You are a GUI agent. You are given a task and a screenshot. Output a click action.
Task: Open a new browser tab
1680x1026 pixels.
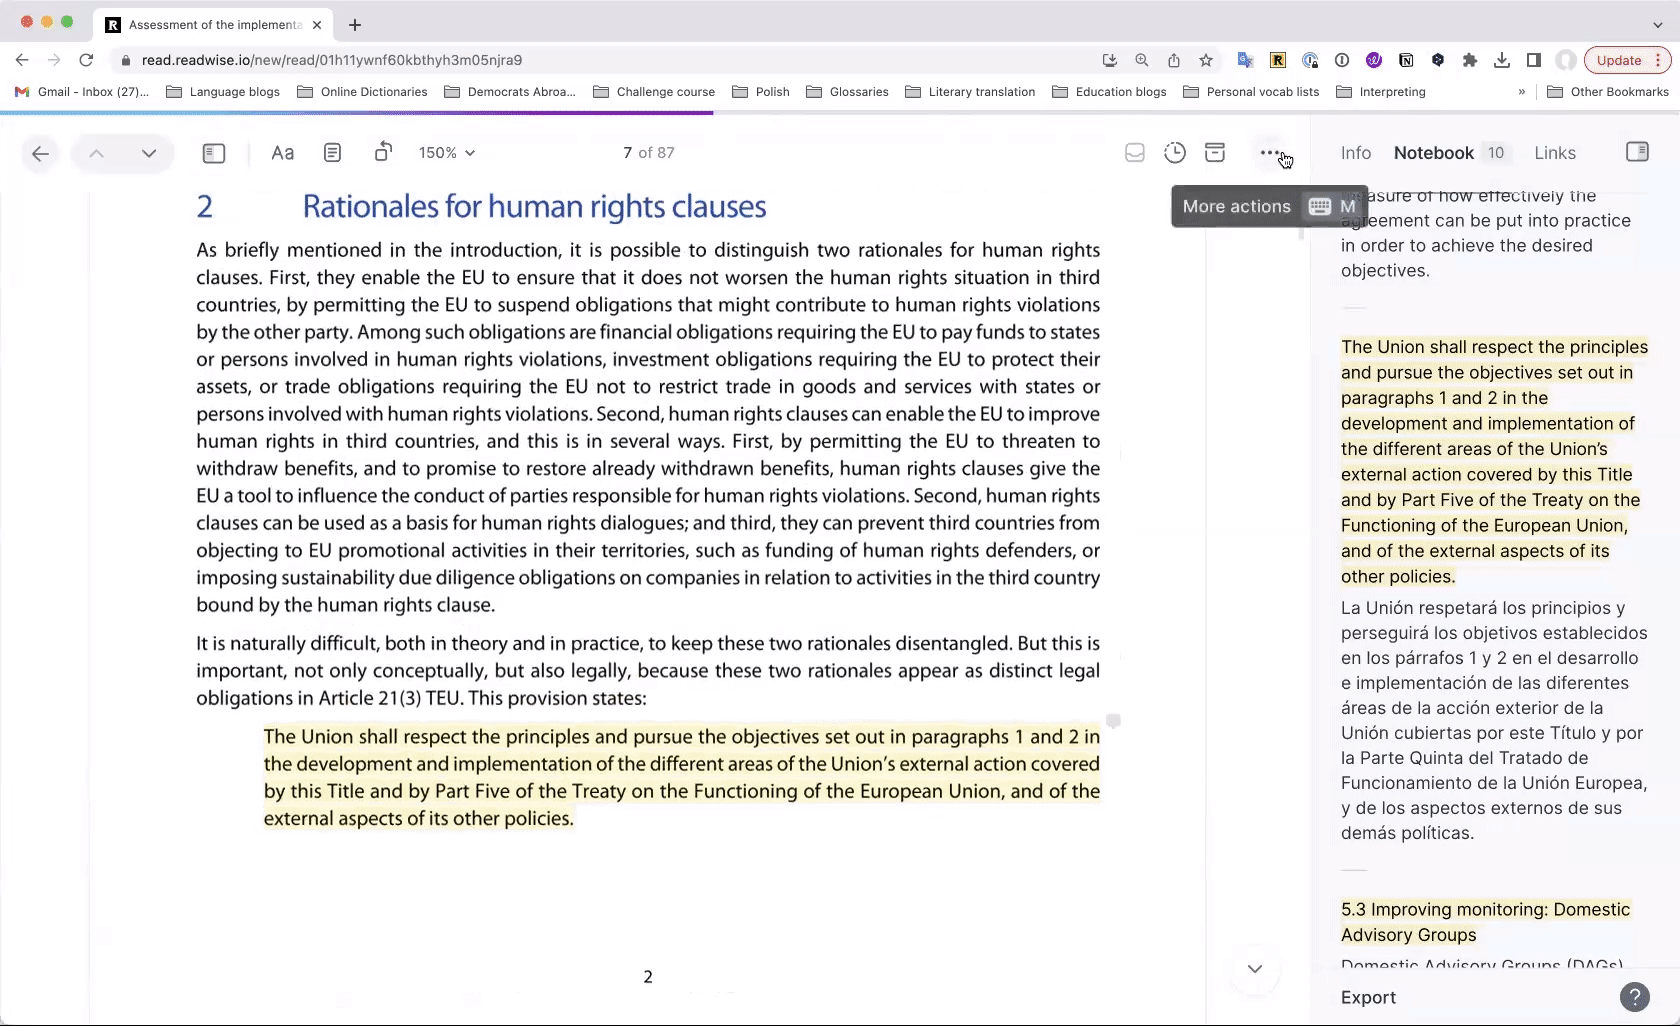[355, 24]
